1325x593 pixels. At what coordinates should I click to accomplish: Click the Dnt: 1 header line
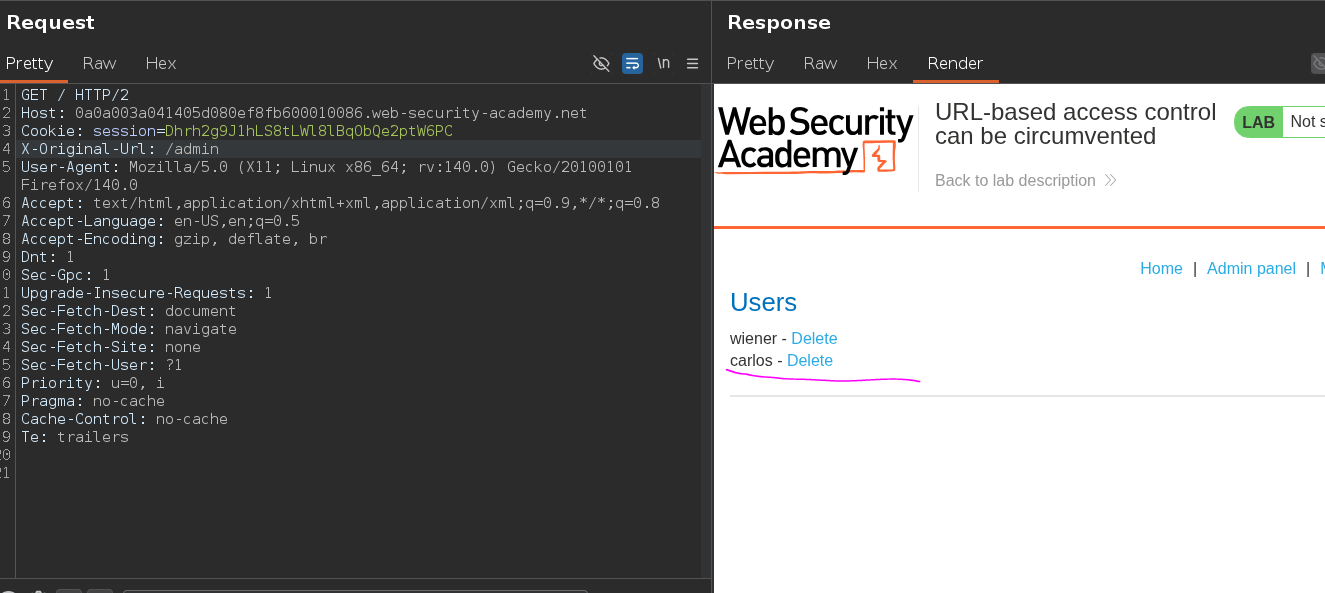[x=48, y=257]
